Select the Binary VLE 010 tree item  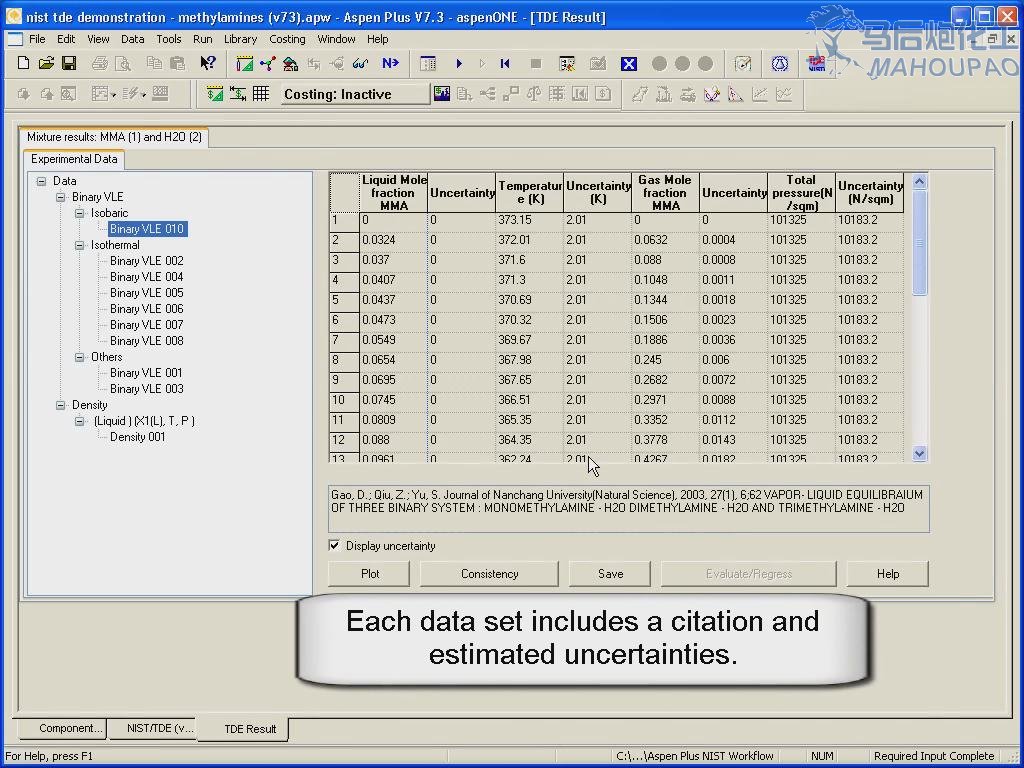pos(148,229)
